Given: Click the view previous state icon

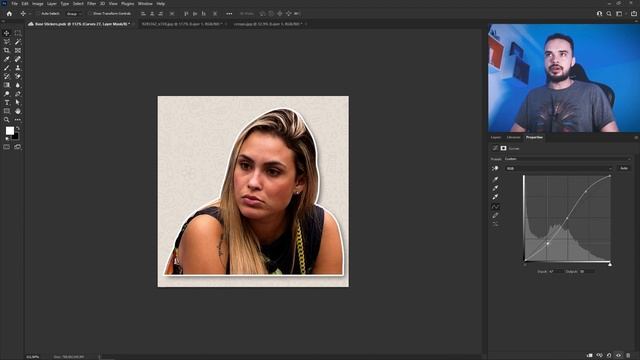Looking at the screenshot, I should [x=599, y=356].
